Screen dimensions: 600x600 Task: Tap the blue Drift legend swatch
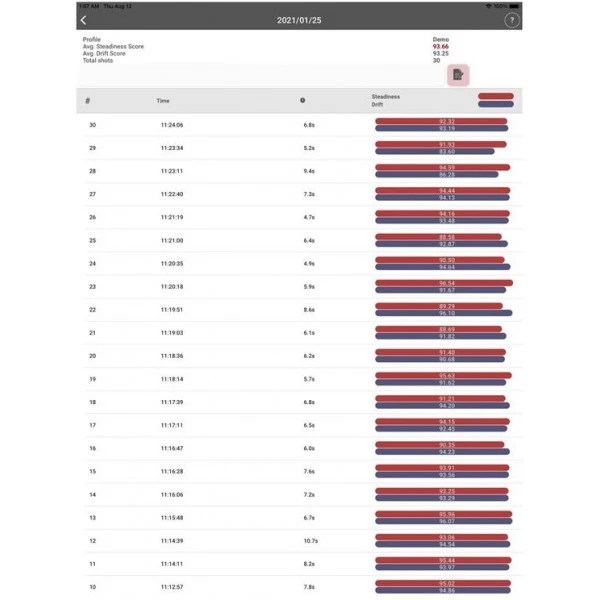(496, 104)
